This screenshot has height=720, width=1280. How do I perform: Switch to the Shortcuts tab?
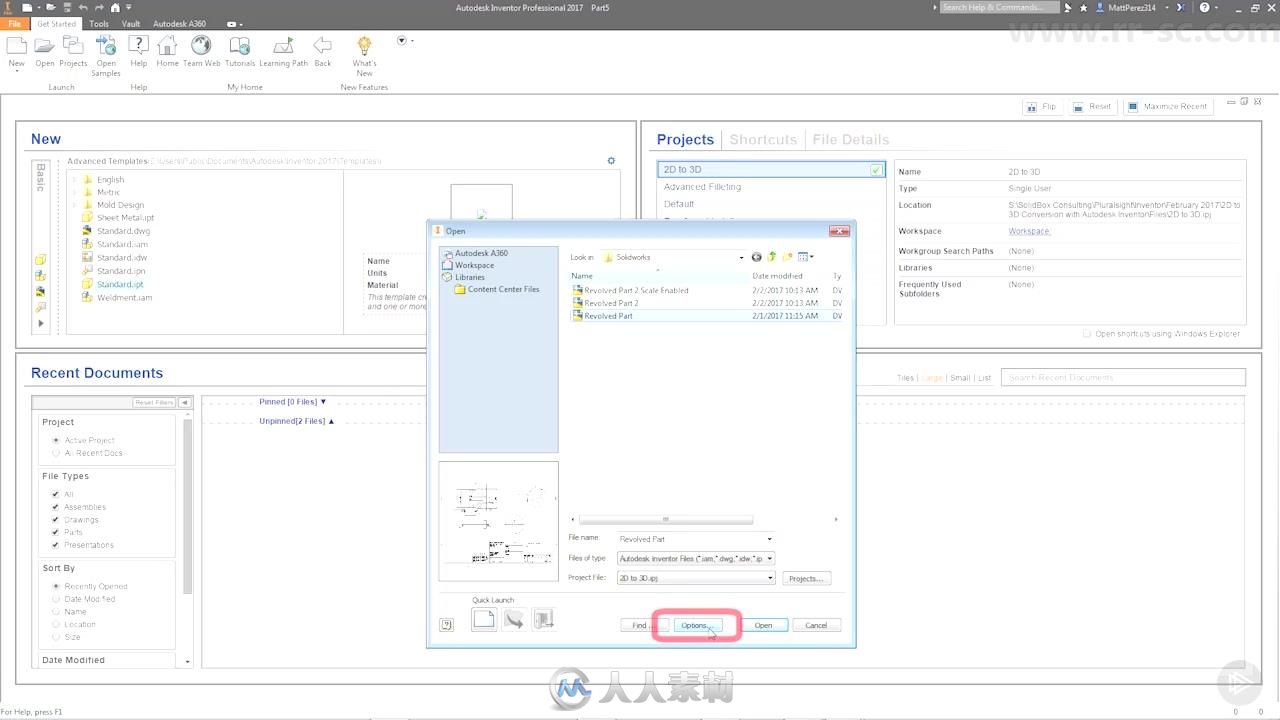(763, 140)
